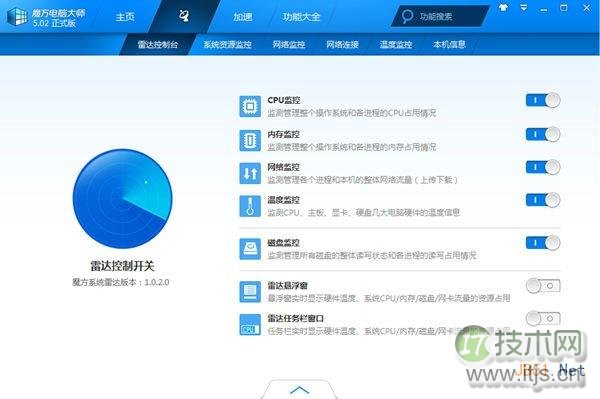Focus the 功能搜索 search field
The width and height of the screenshot is (600, 399).
(440, 16)
